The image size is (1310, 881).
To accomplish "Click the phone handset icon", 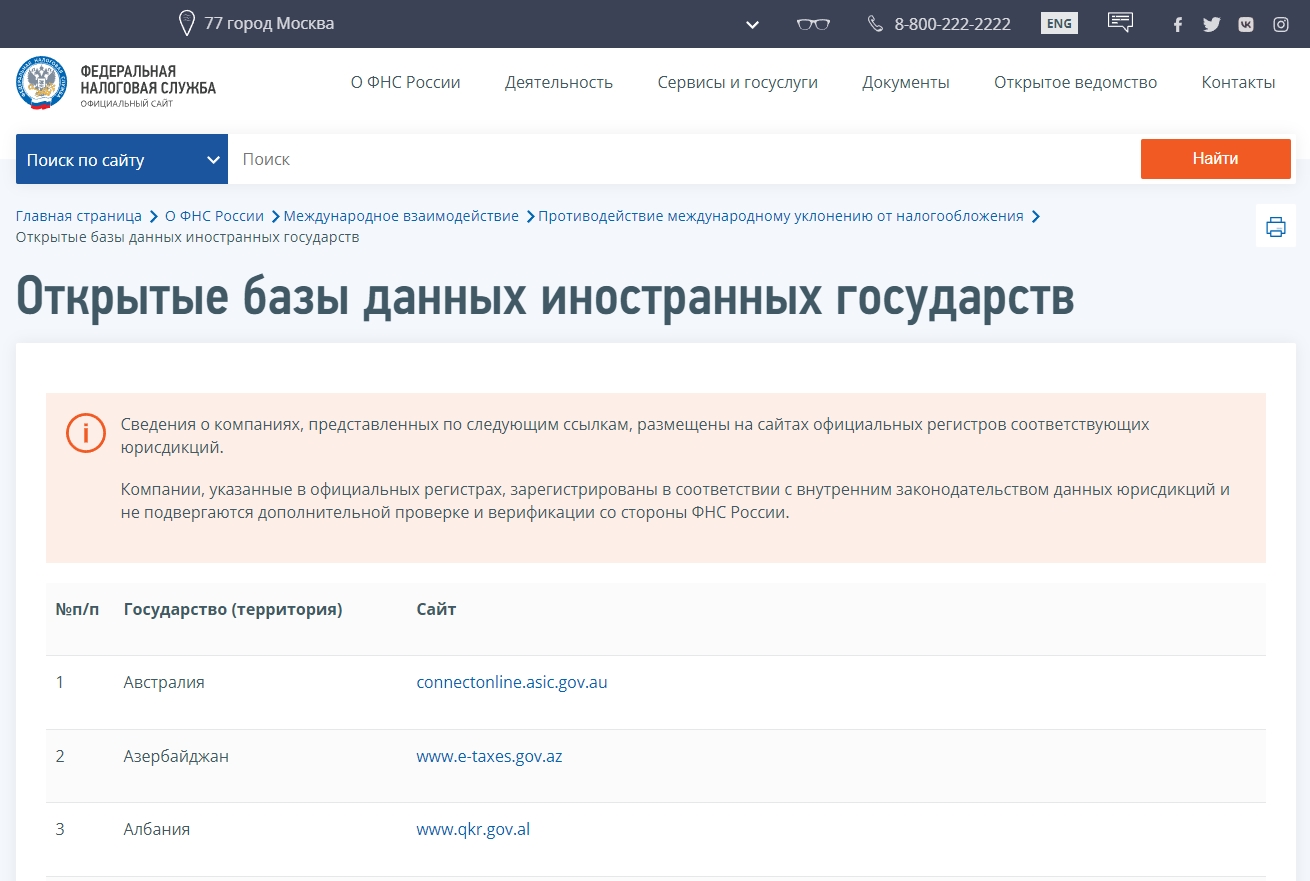I will click(875, 23).
